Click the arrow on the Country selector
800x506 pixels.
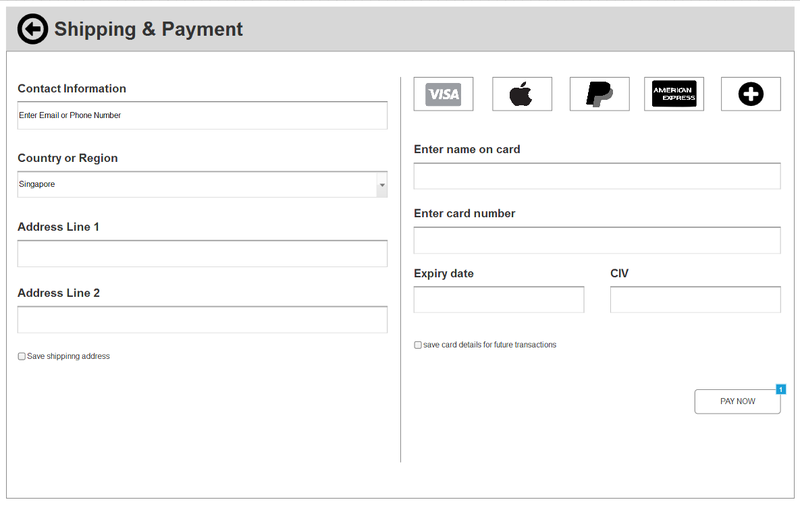click(x=381, y=185)
